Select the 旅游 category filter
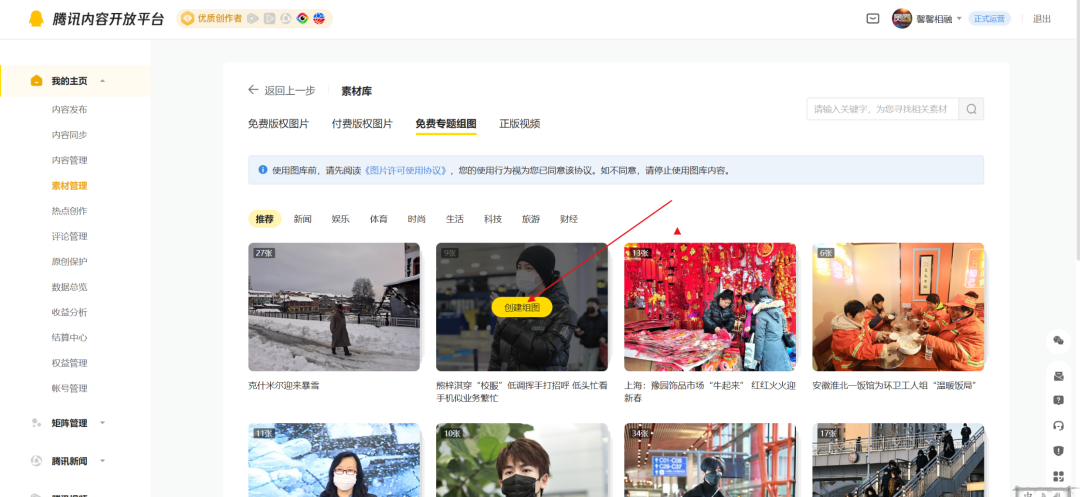This screenshot has width=1080, height=497. pyautogui.click(x=530, y=219)
